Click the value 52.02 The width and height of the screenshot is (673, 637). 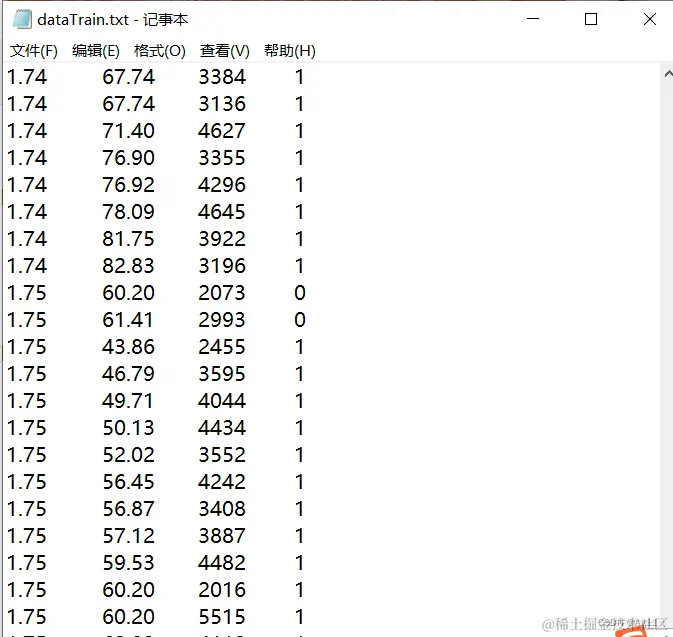click(128, 455)
